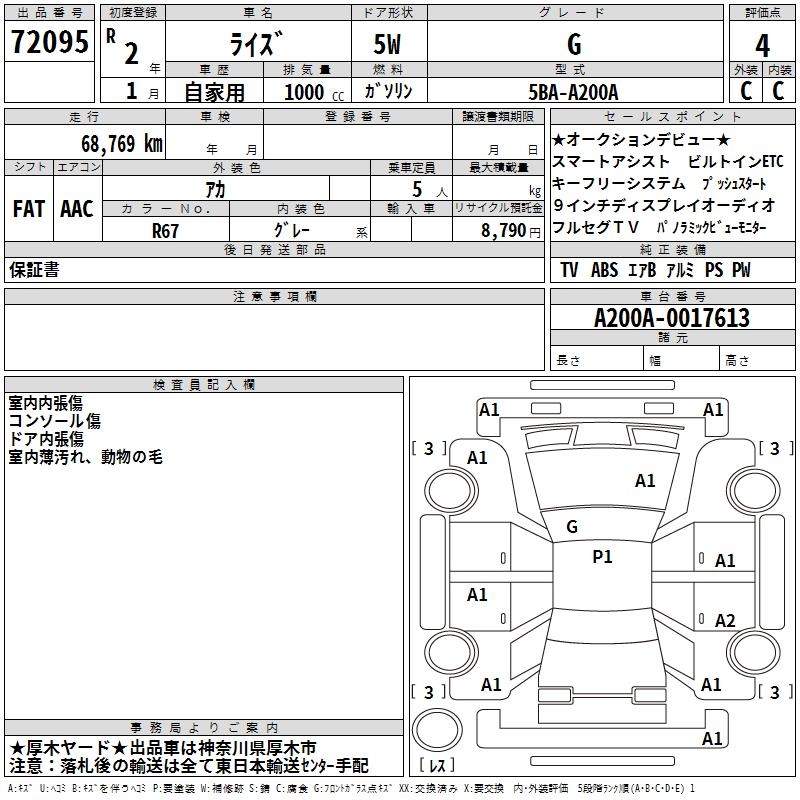Click the スマートアシスト sales point
The image size is (800, 800).
tap(611, 162)
